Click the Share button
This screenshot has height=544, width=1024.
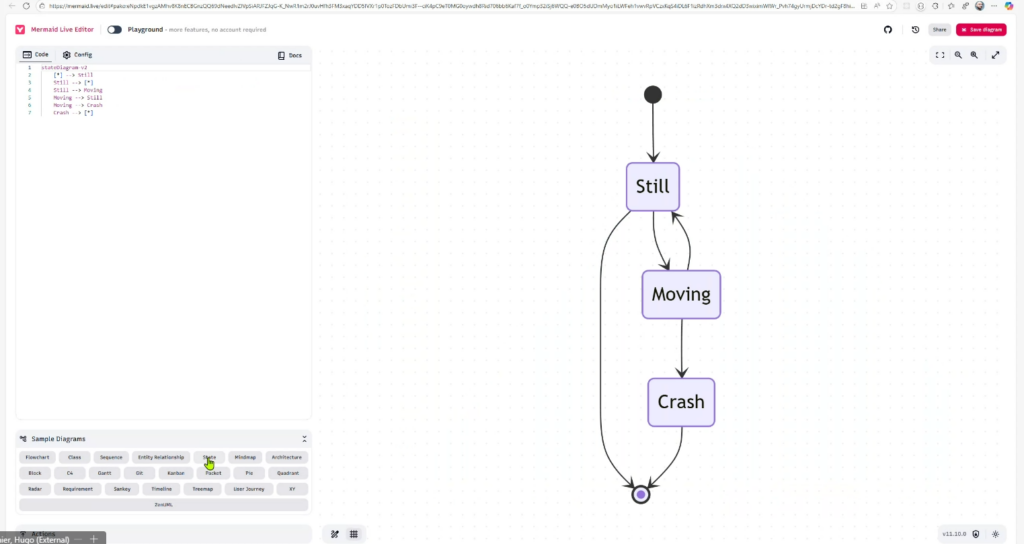pyautogui.click(x=939, y=29)
